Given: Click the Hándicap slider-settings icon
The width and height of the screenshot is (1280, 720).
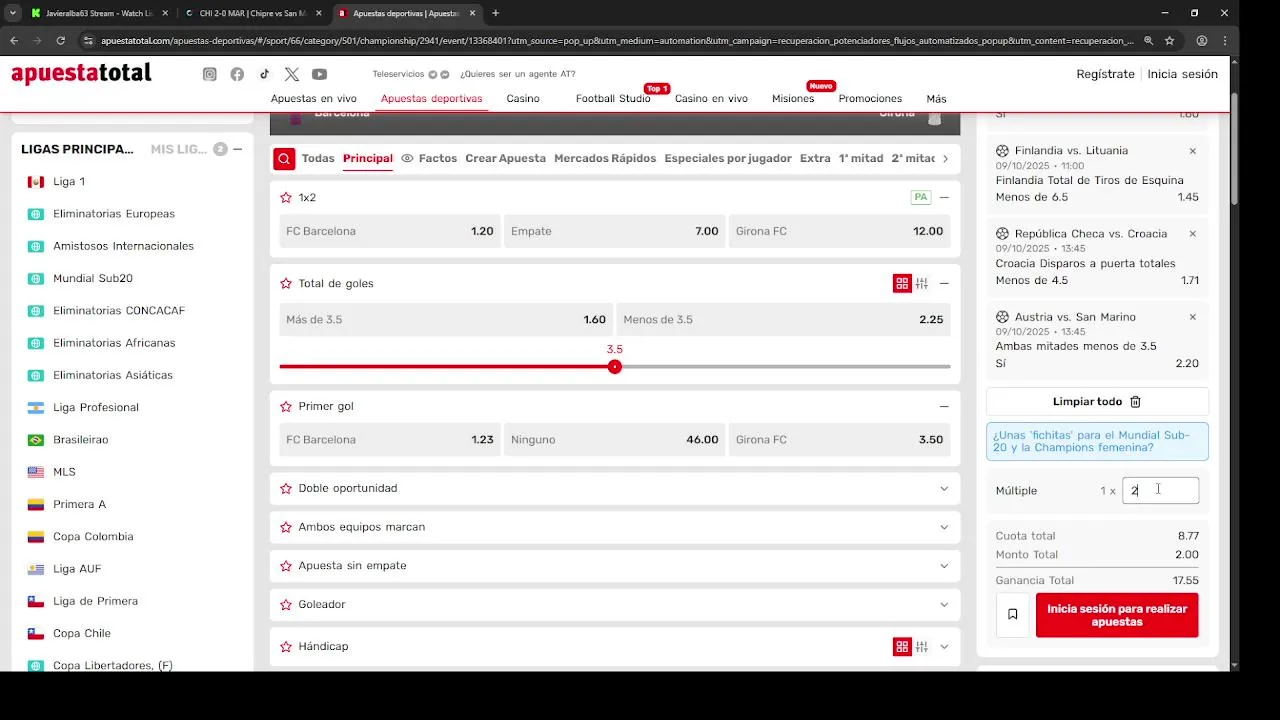Looking at the screenshot, I should (x=922, y=647).
